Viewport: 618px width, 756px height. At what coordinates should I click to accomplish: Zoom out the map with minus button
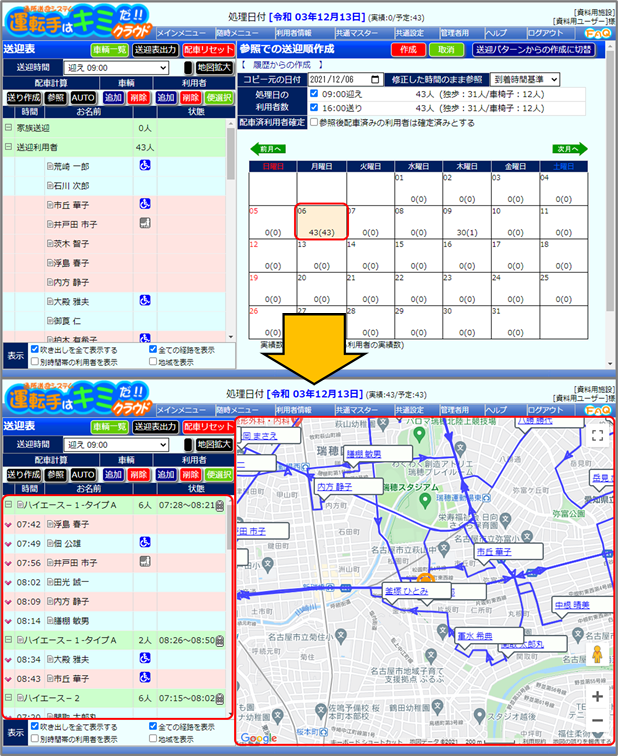(597, 720)
